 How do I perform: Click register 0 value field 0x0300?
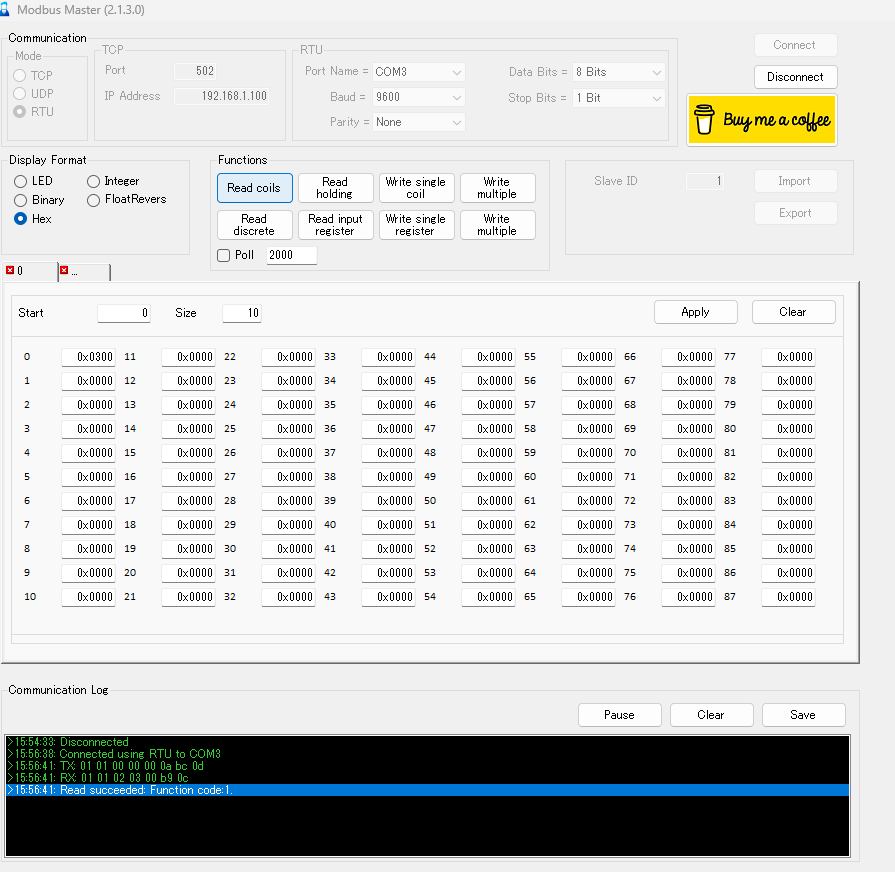(x=89, y=357)
